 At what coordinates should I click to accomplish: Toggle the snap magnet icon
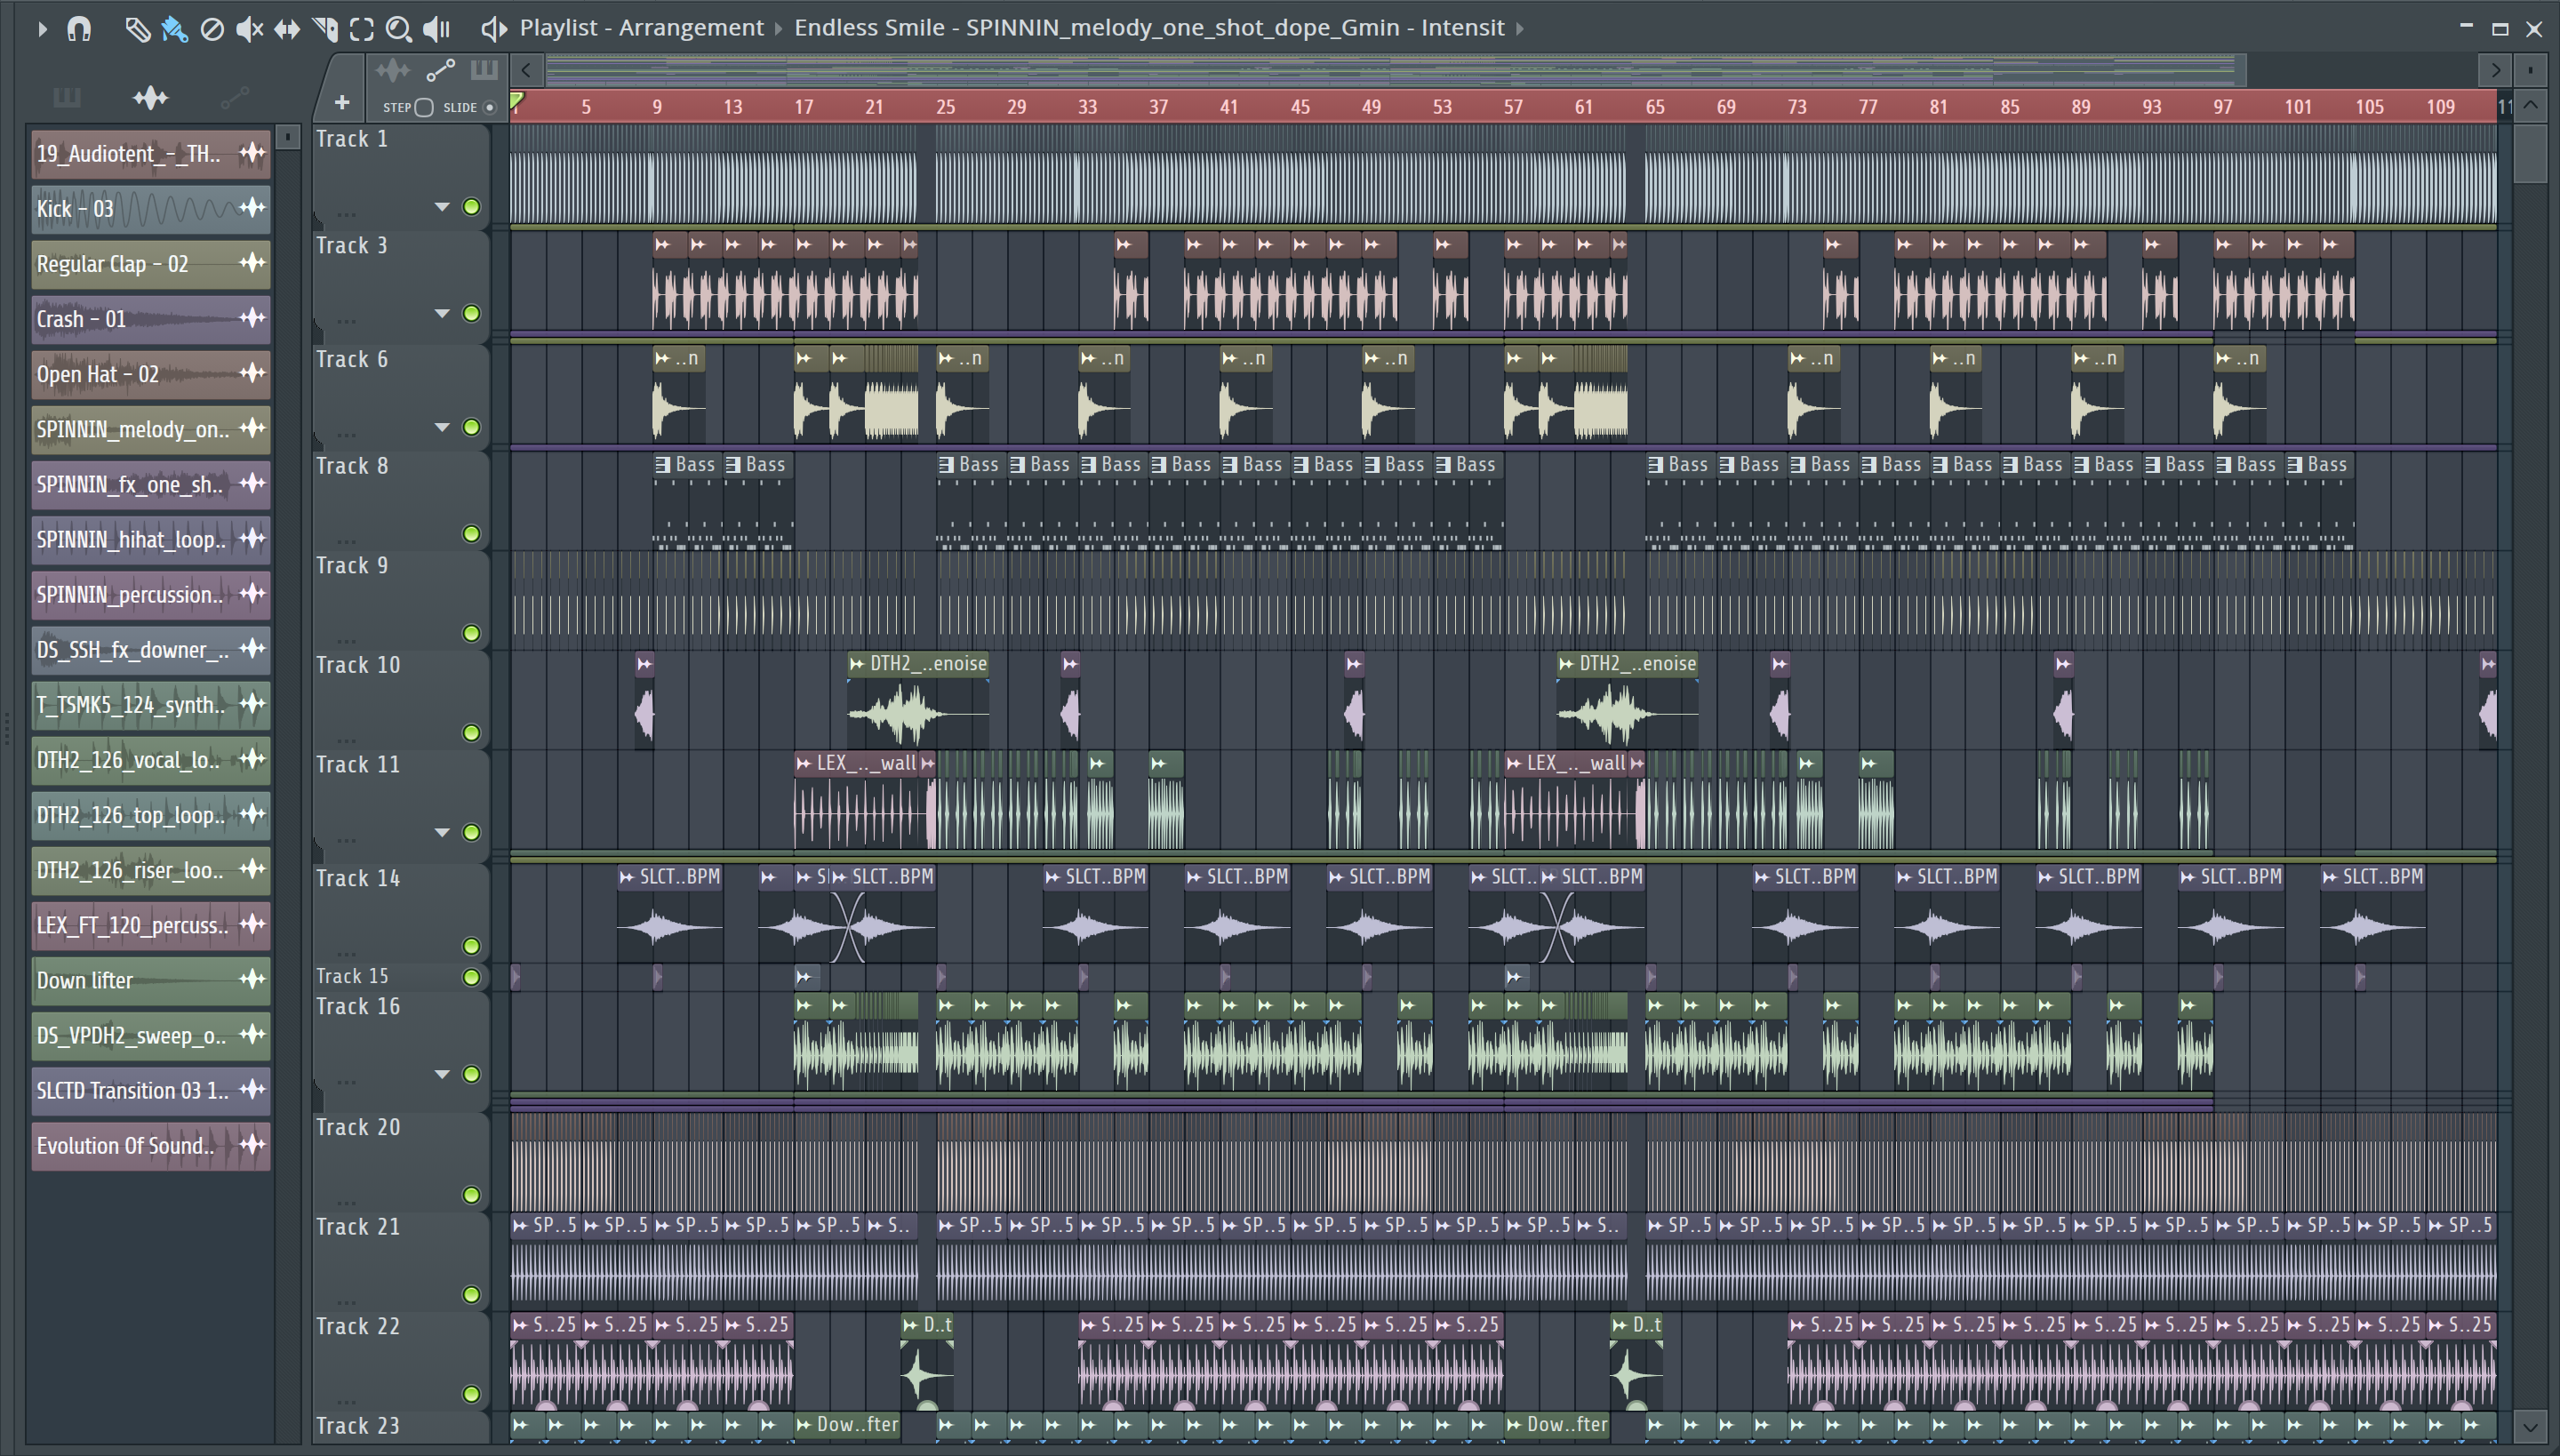[79, 29]
